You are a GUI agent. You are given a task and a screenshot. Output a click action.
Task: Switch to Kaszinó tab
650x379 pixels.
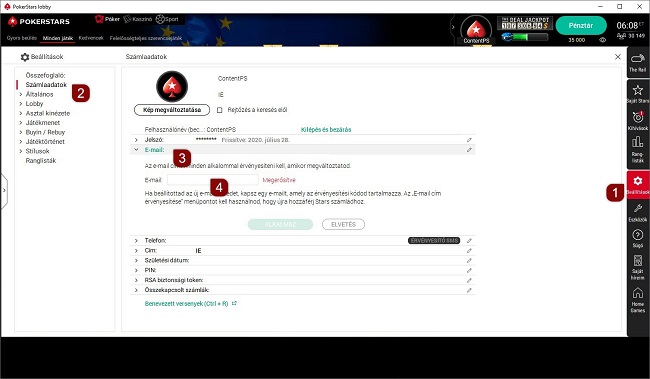[x=138, y=19]
